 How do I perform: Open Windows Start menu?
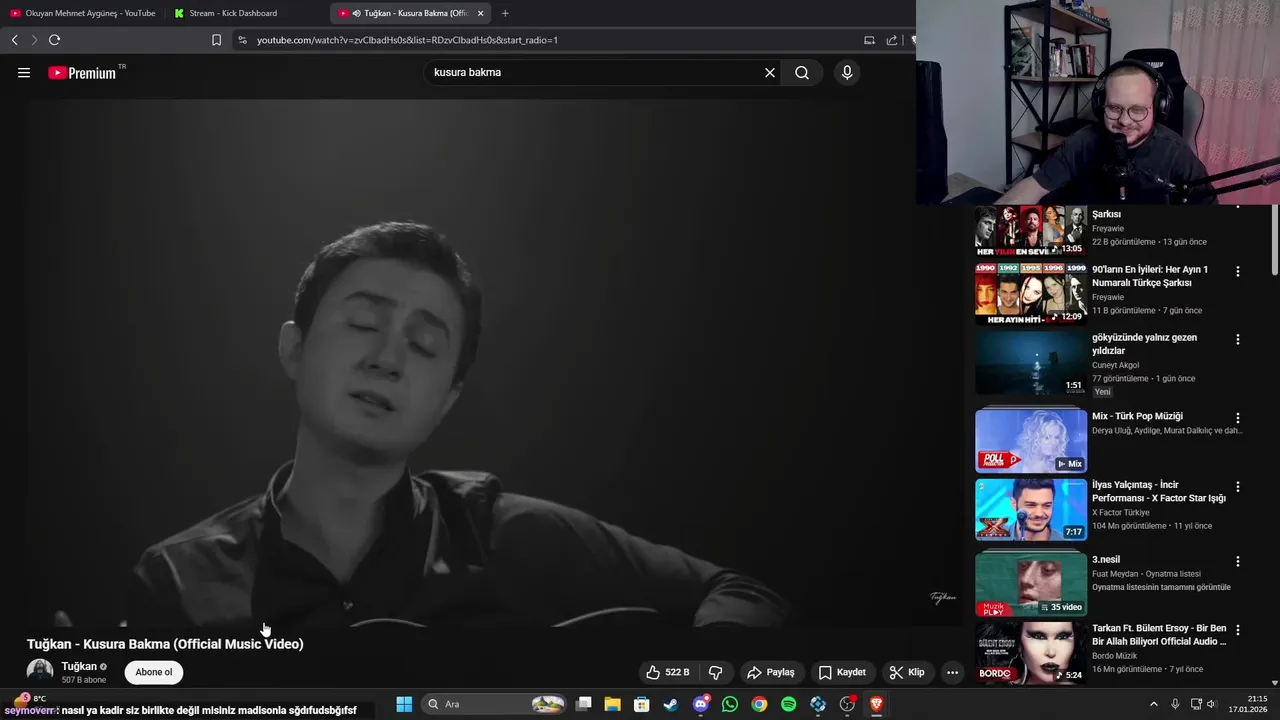pos(404,704)
